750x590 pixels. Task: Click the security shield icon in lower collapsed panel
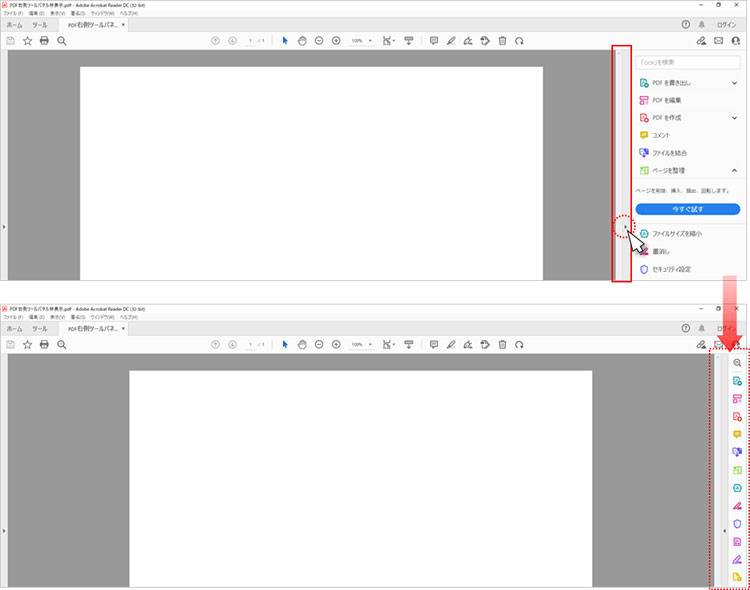[x=737, y=523]
